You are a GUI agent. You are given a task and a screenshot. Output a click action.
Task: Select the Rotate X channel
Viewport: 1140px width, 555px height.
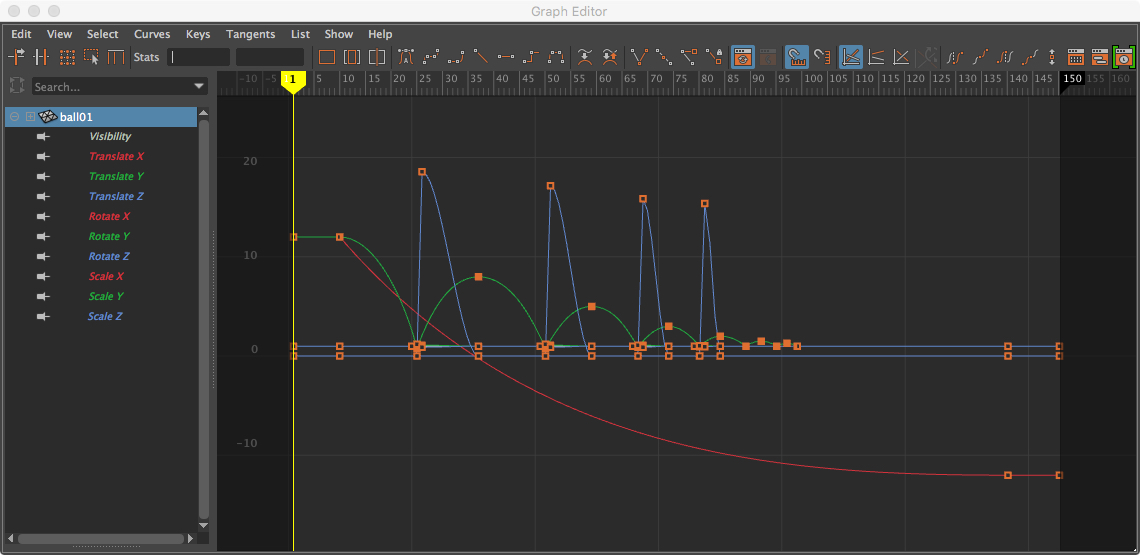tap(109, 217)
